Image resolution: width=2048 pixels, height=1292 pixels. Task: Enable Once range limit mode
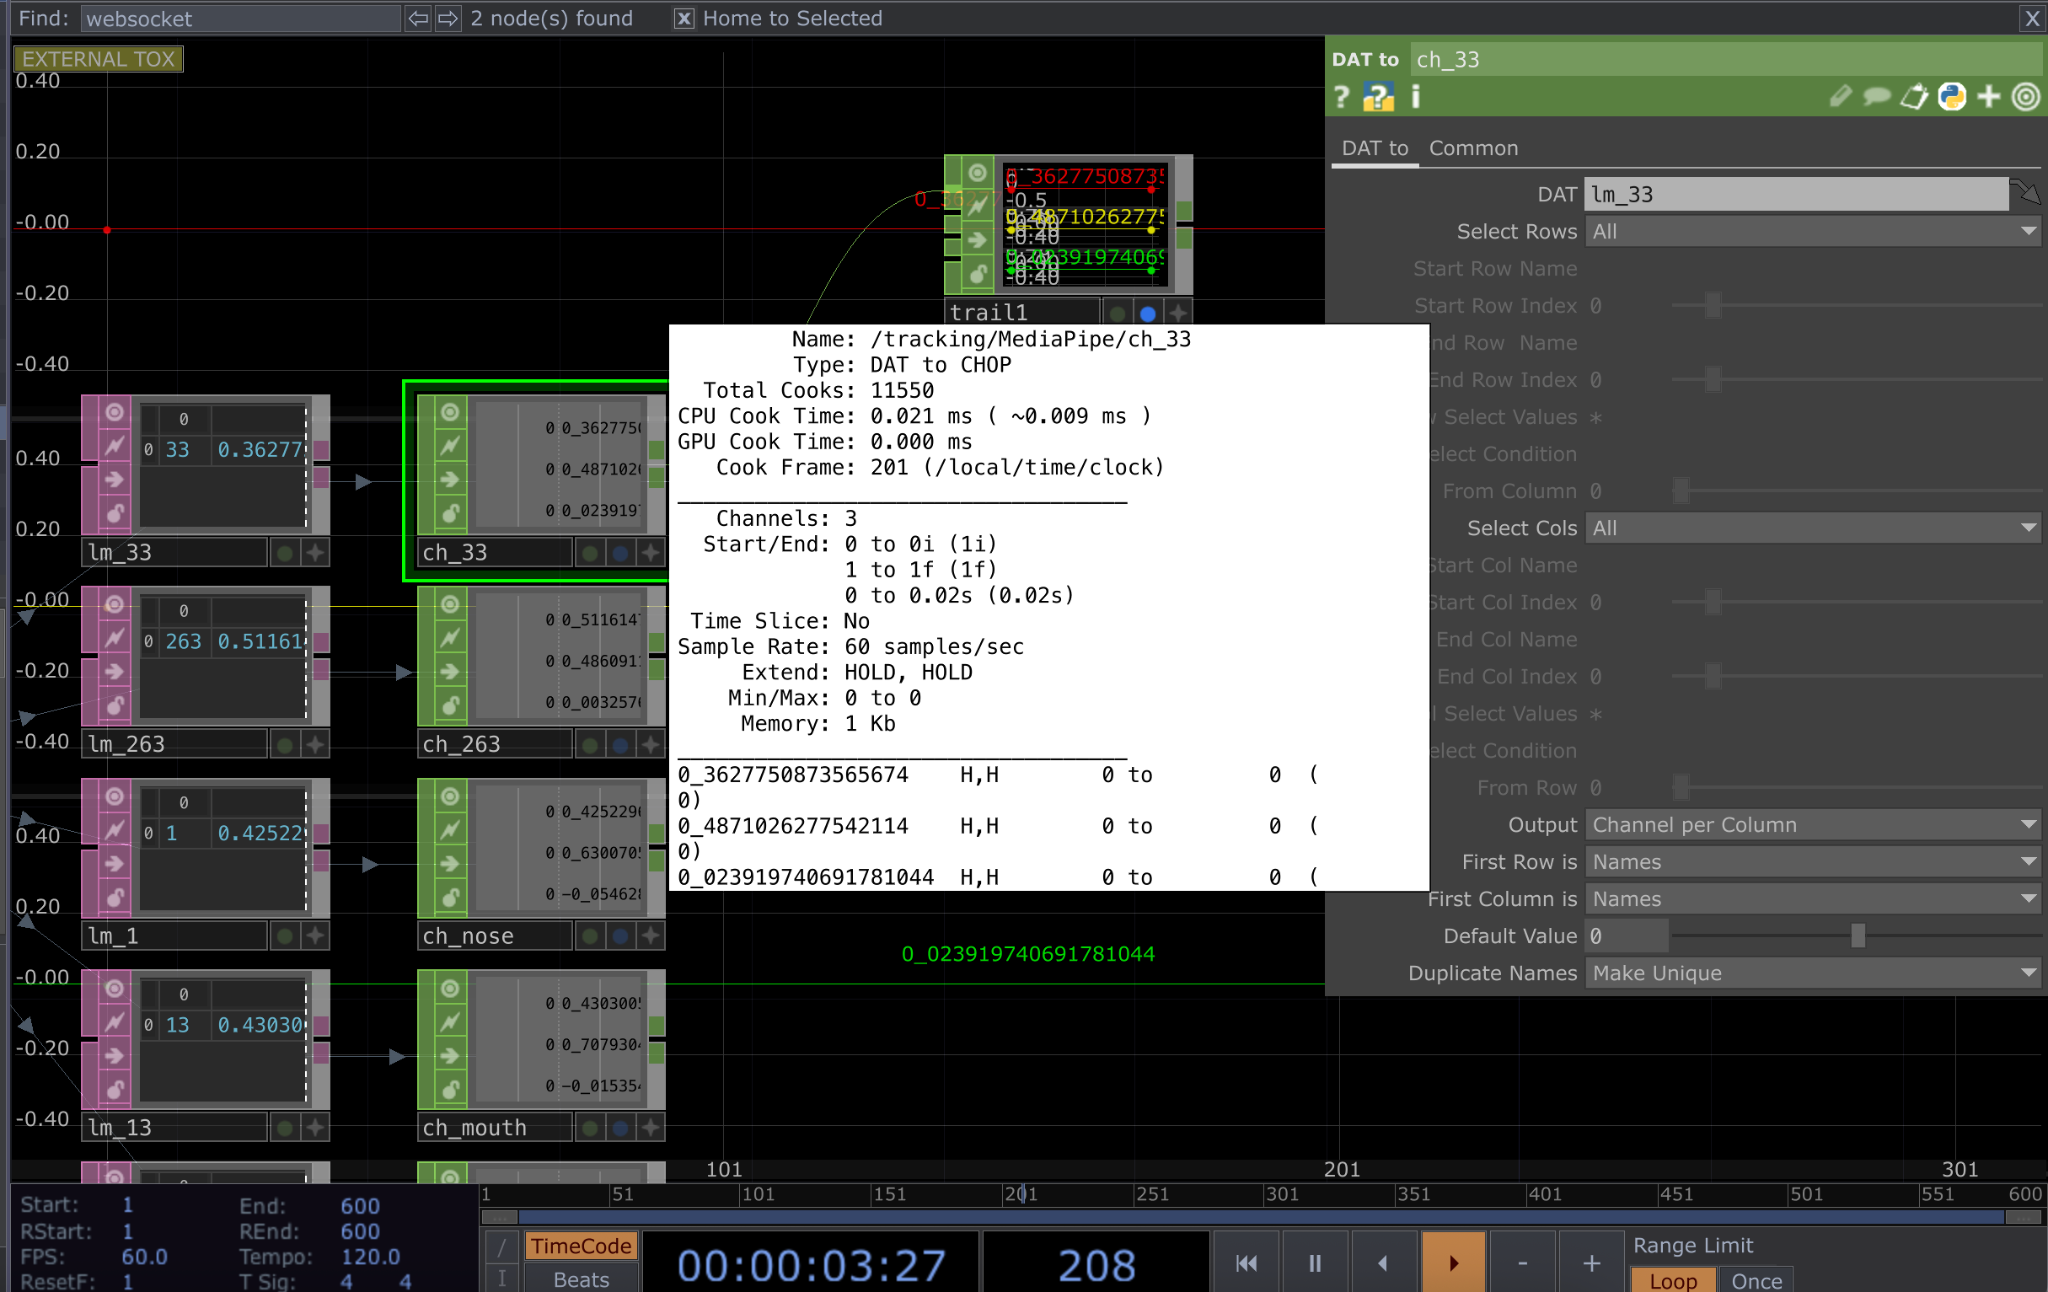pyautogui.click(x=1756, y=1280)
